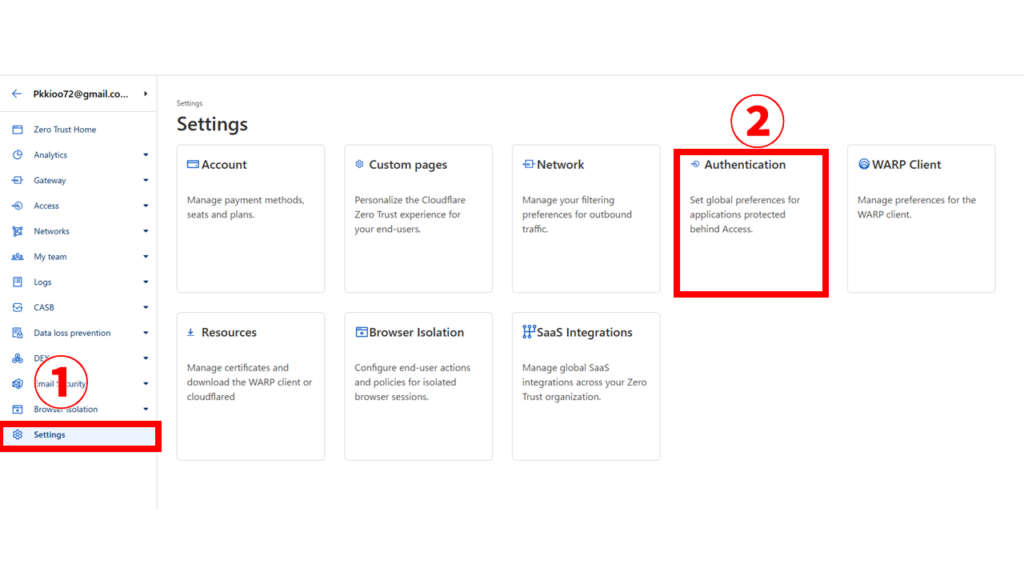Open the SaaS Integrations card
Viewport: 1024px width, 576px height.
586,386
